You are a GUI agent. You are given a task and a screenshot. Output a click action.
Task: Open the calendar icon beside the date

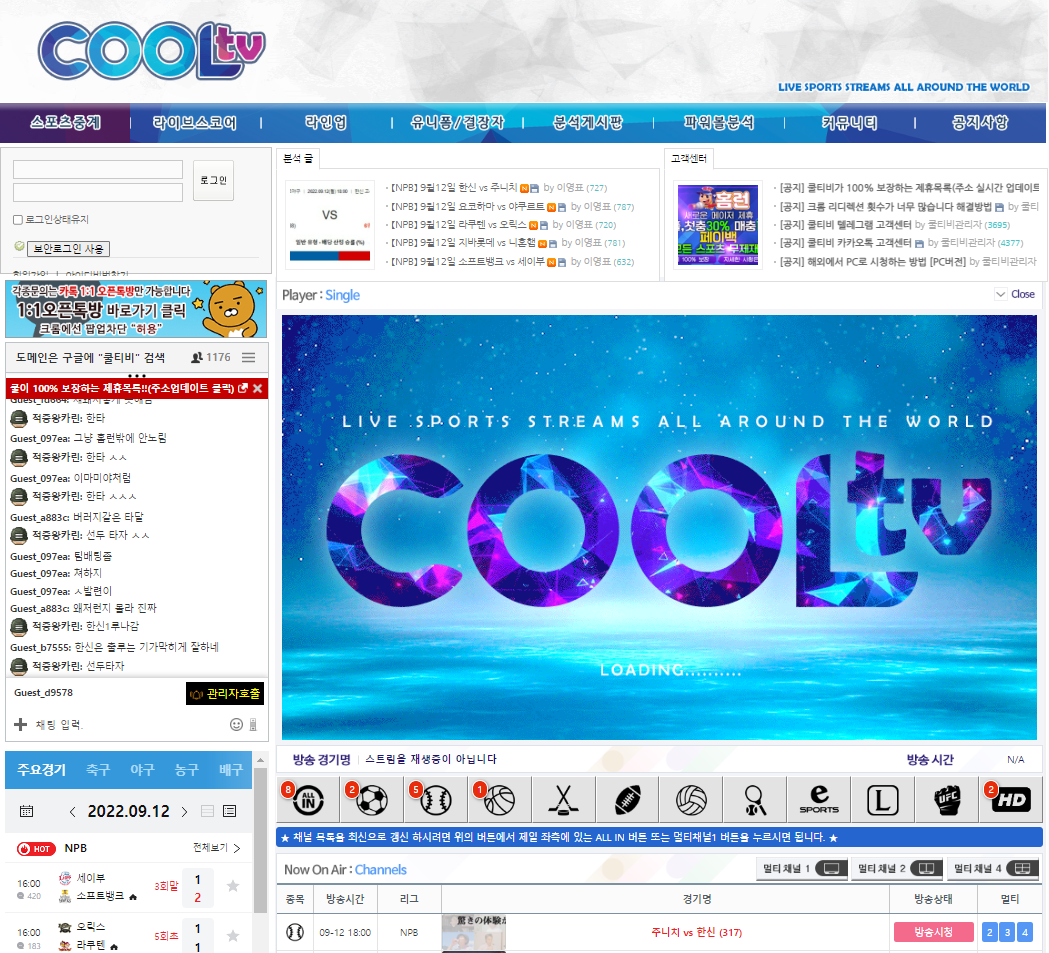click(27, 810)
